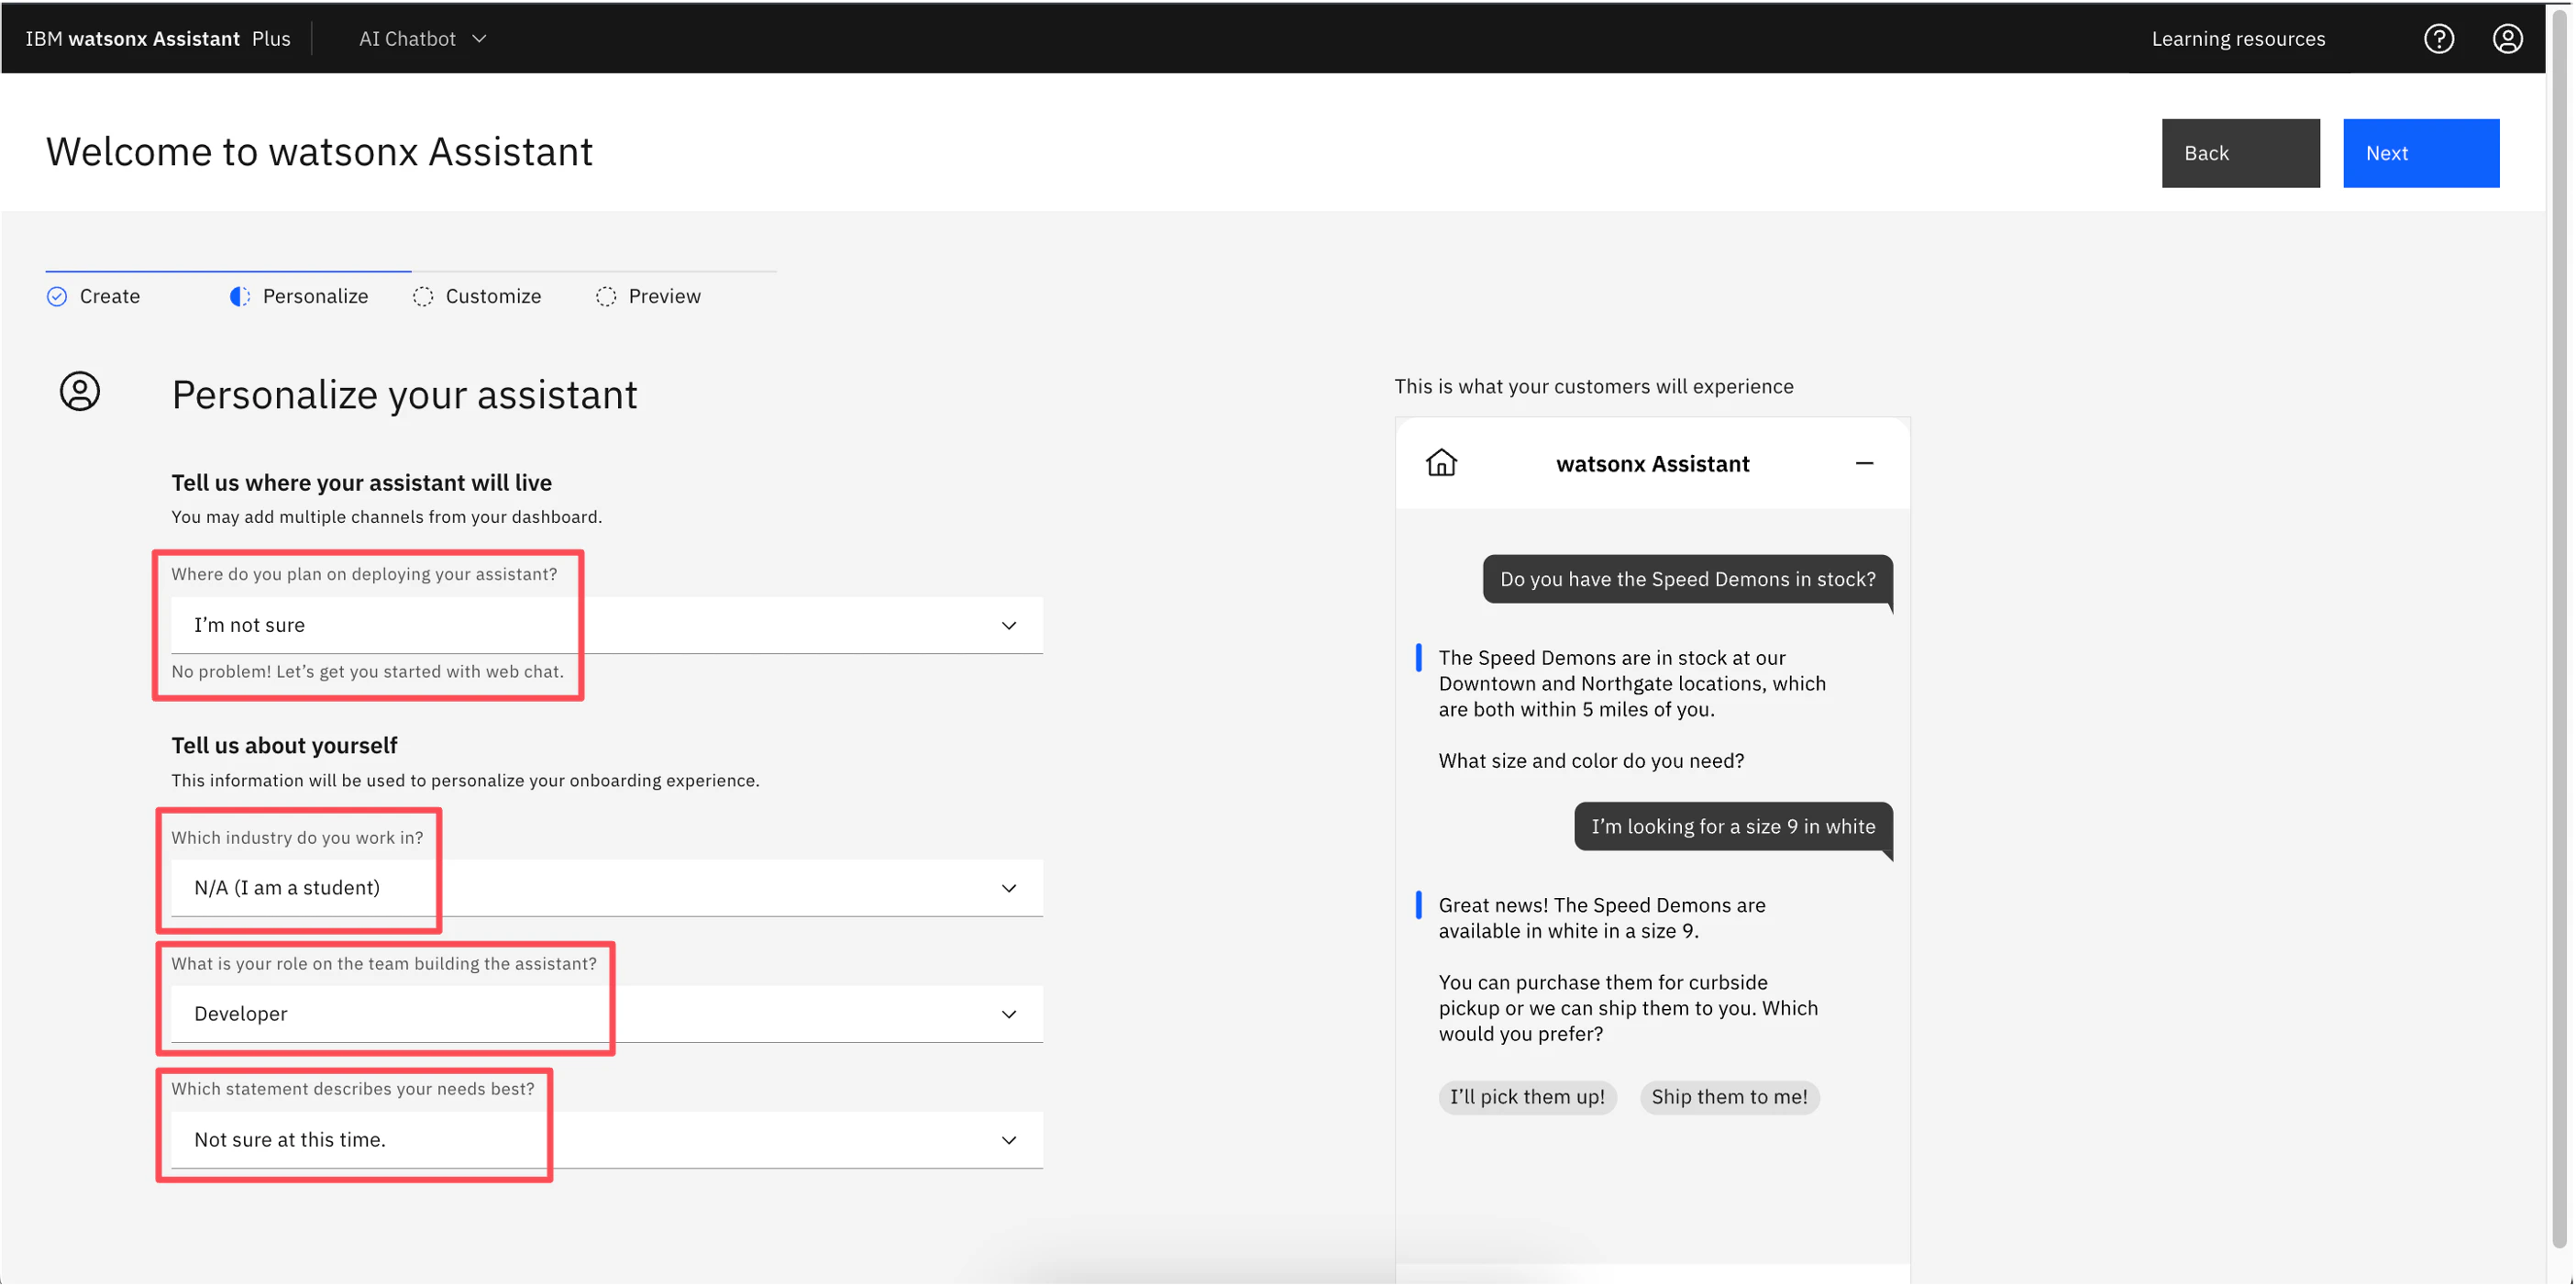Open the user profile icon in header
The image size is (2576, 1286).
coord(2507,39)
